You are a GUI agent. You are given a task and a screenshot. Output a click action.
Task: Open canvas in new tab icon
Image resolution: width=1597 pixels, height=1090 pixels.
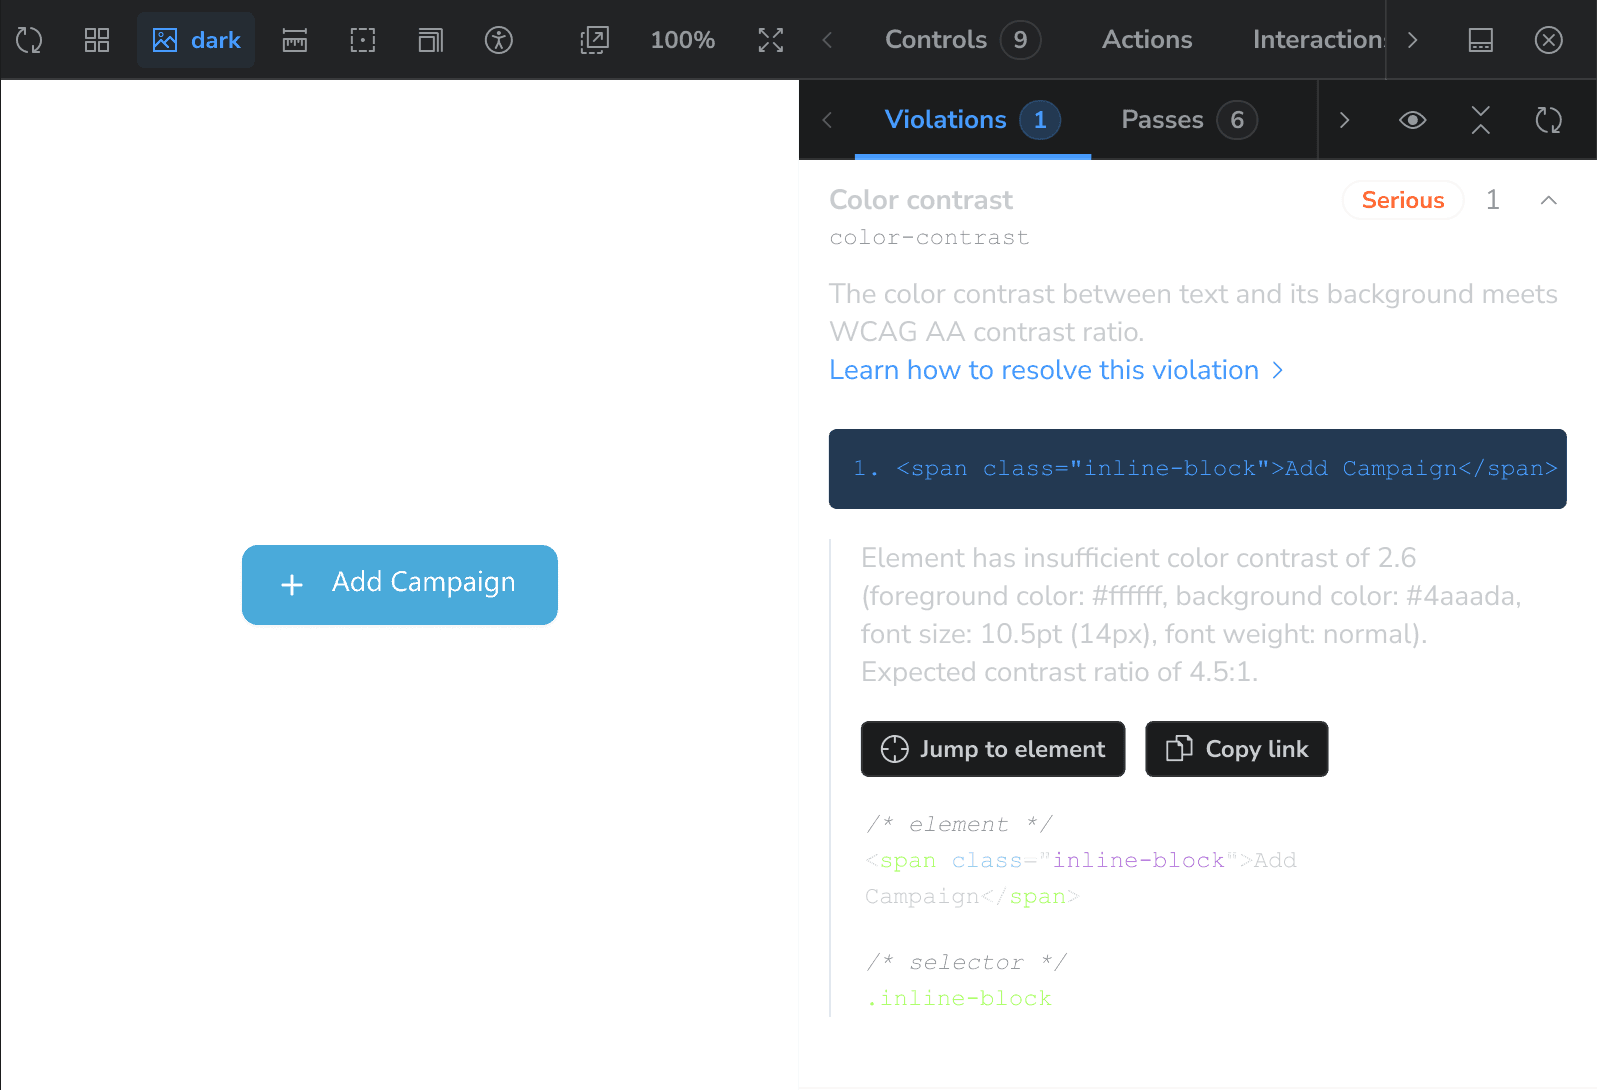(594, 40)
